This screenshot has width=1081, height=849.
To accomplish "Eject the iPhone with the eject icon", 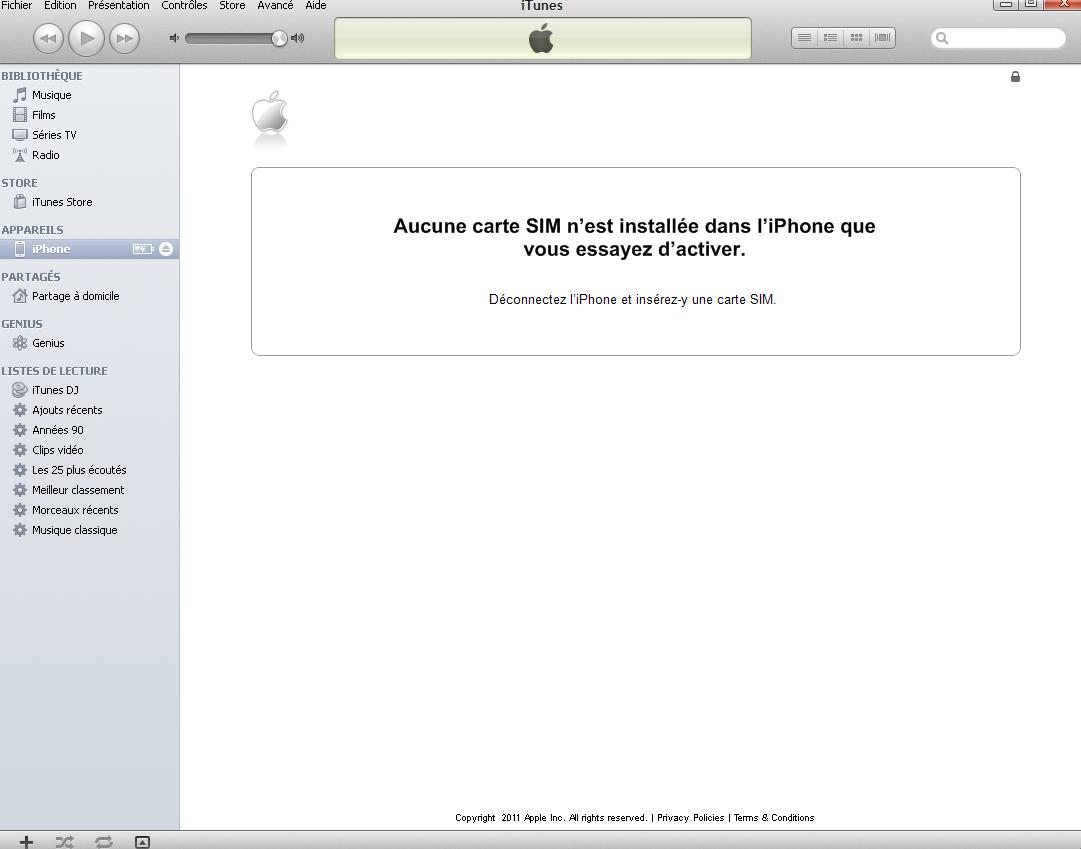I will (166, 249).
